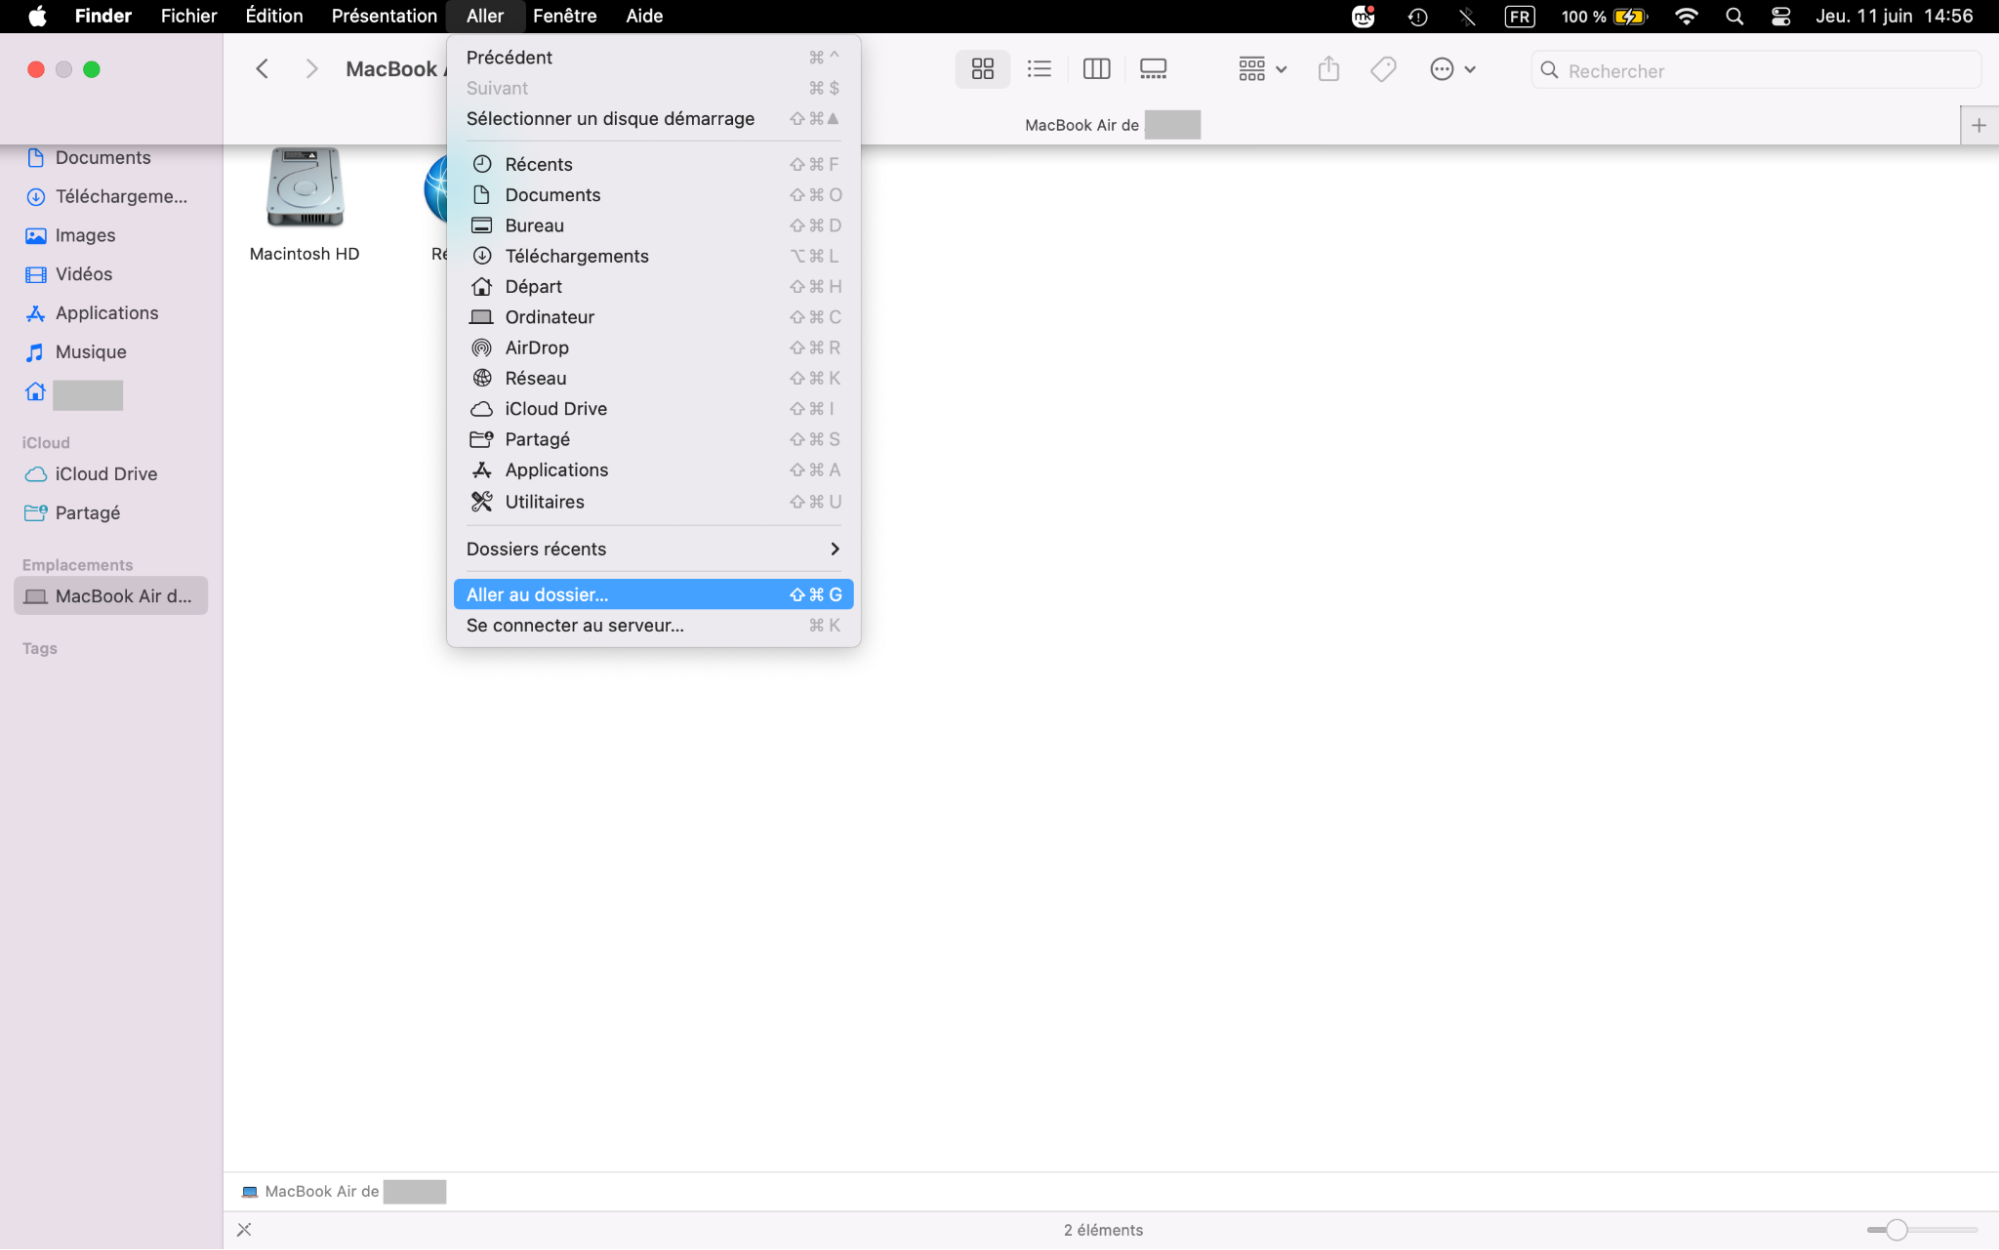Open the Finder application menu
Image resolution: width=1999 pixels, height=1250 pixels.
coord(103,16)
